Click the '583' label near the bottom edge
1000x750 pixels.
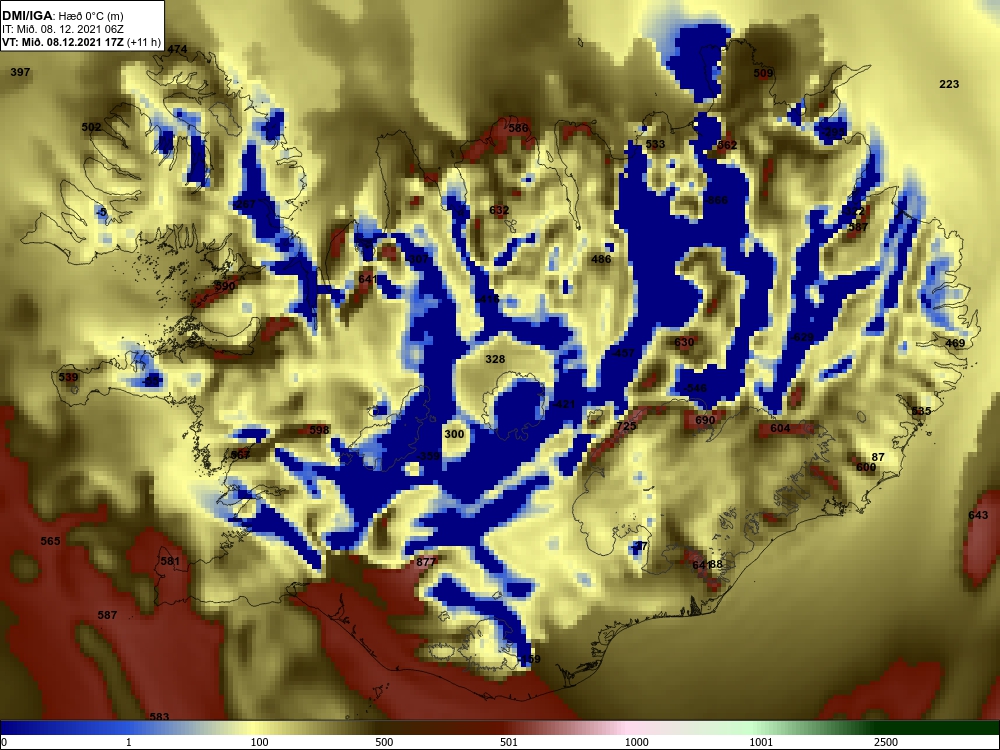pyautogui.click(x=159, y=717)
